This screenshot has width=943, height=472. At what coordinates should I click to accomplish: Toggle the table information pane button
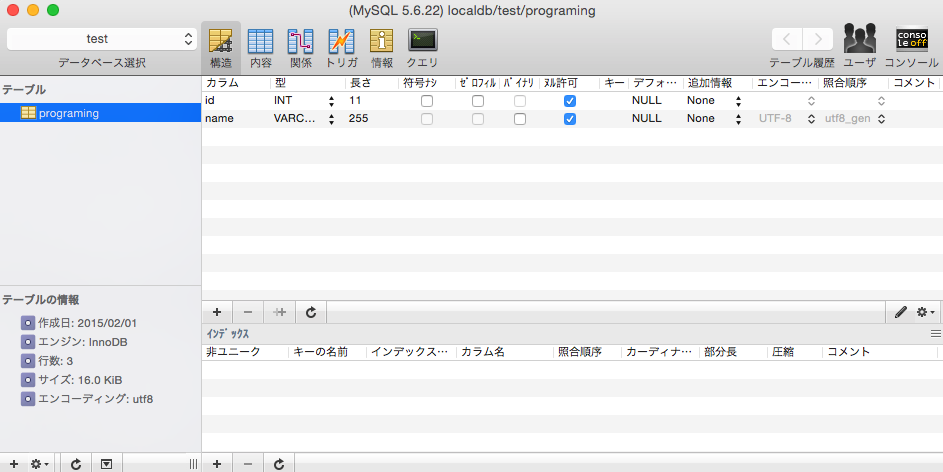point(106,464)
